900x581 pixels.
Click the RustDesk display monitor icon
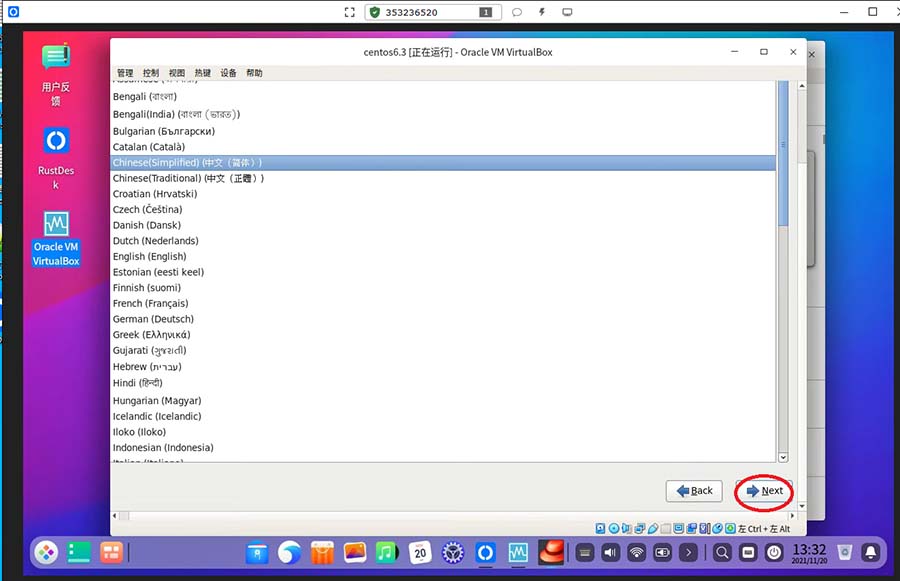point(567,12)
